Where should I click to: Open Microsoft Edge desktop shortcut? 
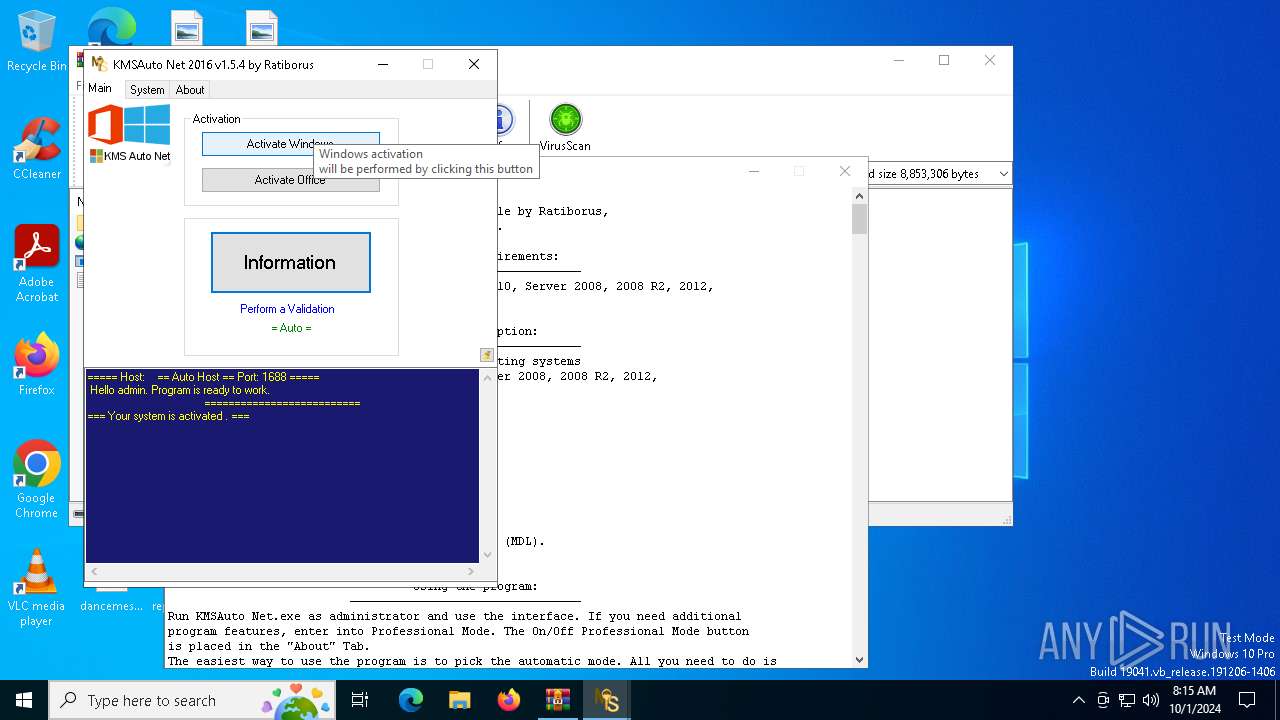(x=111, y=27)
